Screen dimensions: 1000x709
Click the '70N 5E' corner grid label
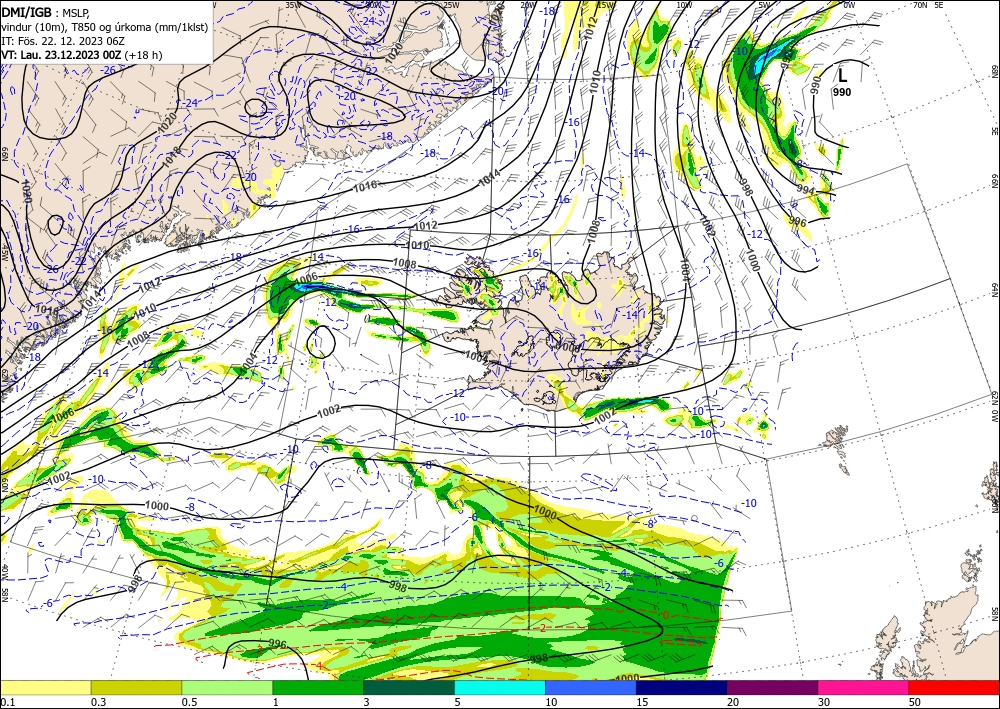pos(928,5)
